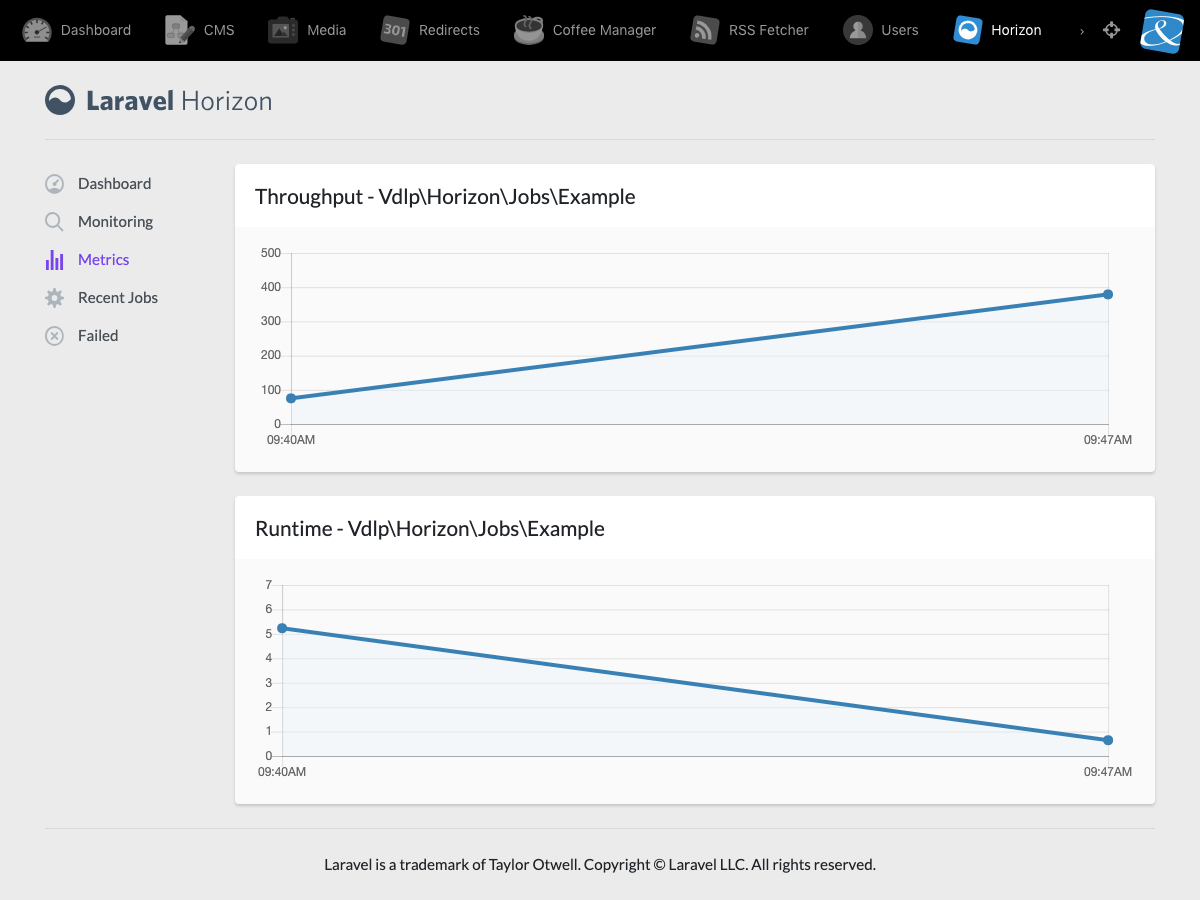Click Runtime chart data point at 09:47AM
This screenshot has width=1200, height=900.
(1108, 740)
